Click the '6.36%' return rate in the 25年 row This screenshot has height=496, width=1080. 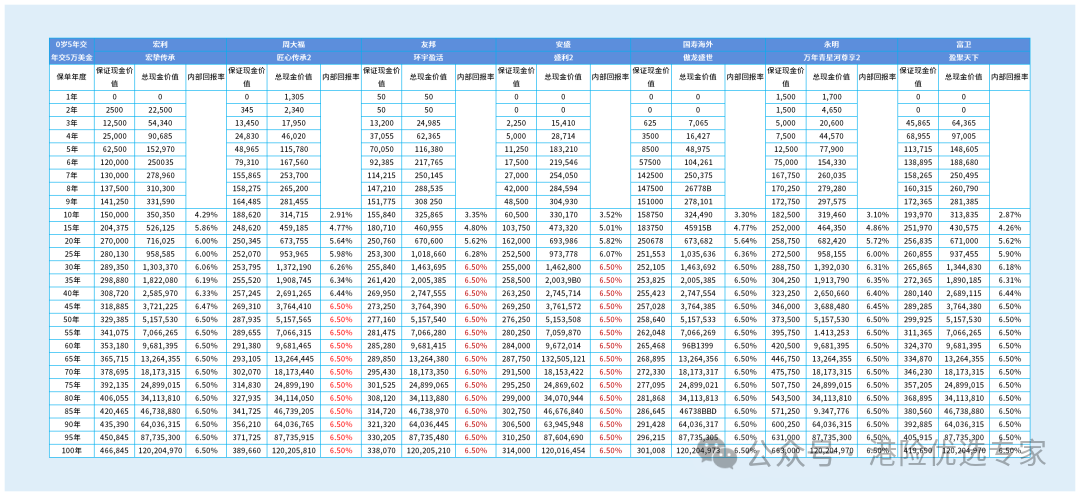click(745, 255)
